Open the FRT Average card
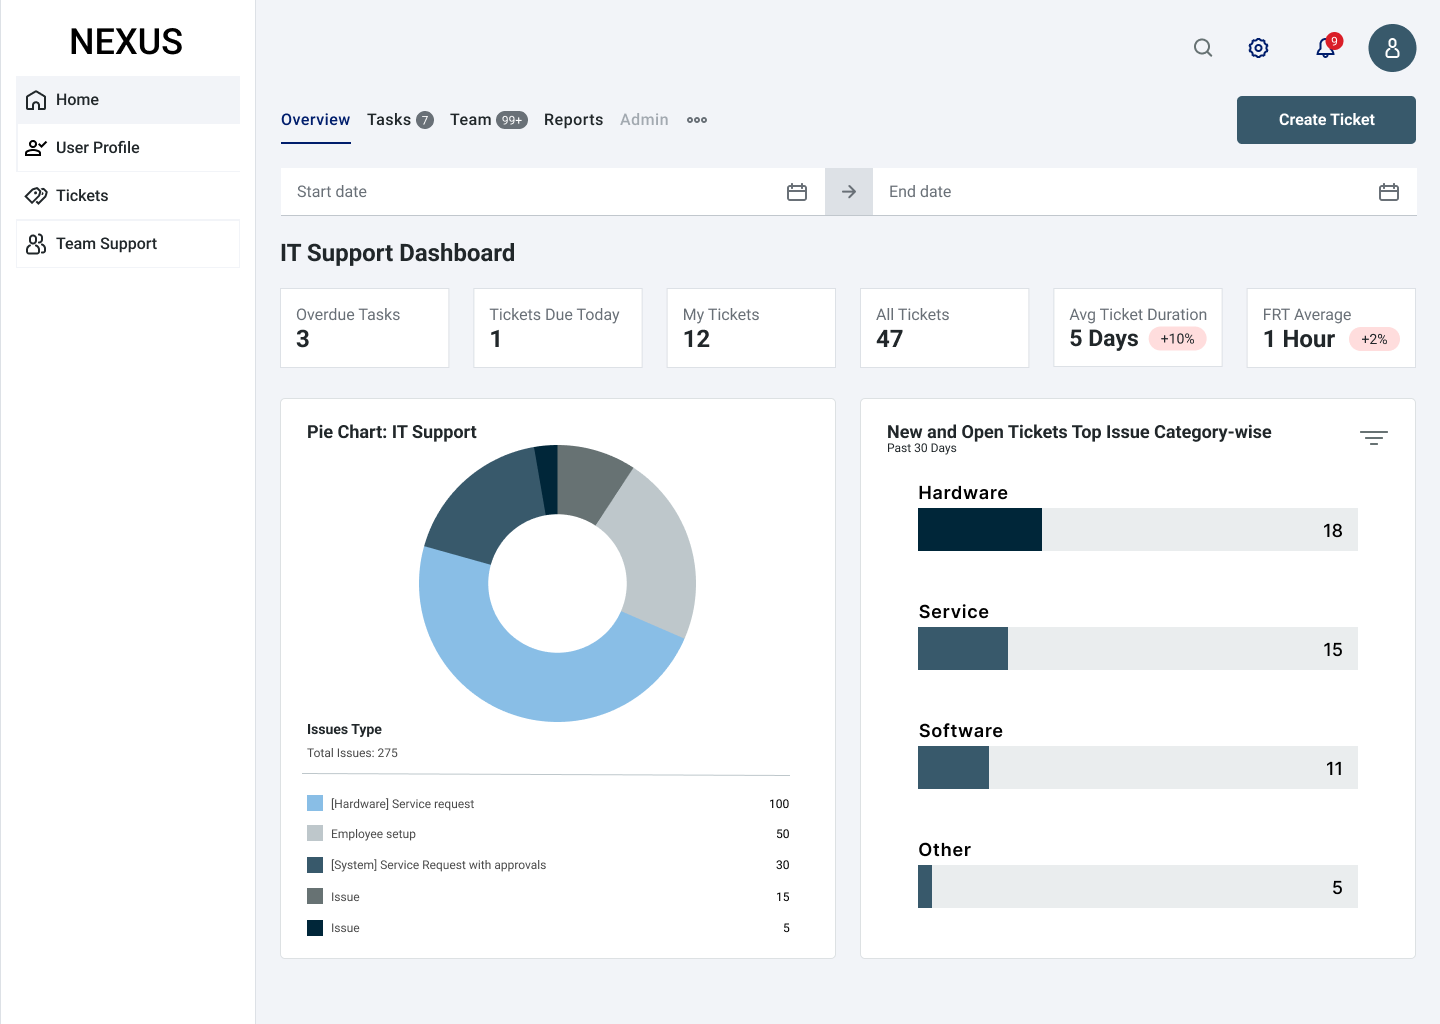Image resolution: width=1440 pixels, height=1024 pixels. [1331, 328]
